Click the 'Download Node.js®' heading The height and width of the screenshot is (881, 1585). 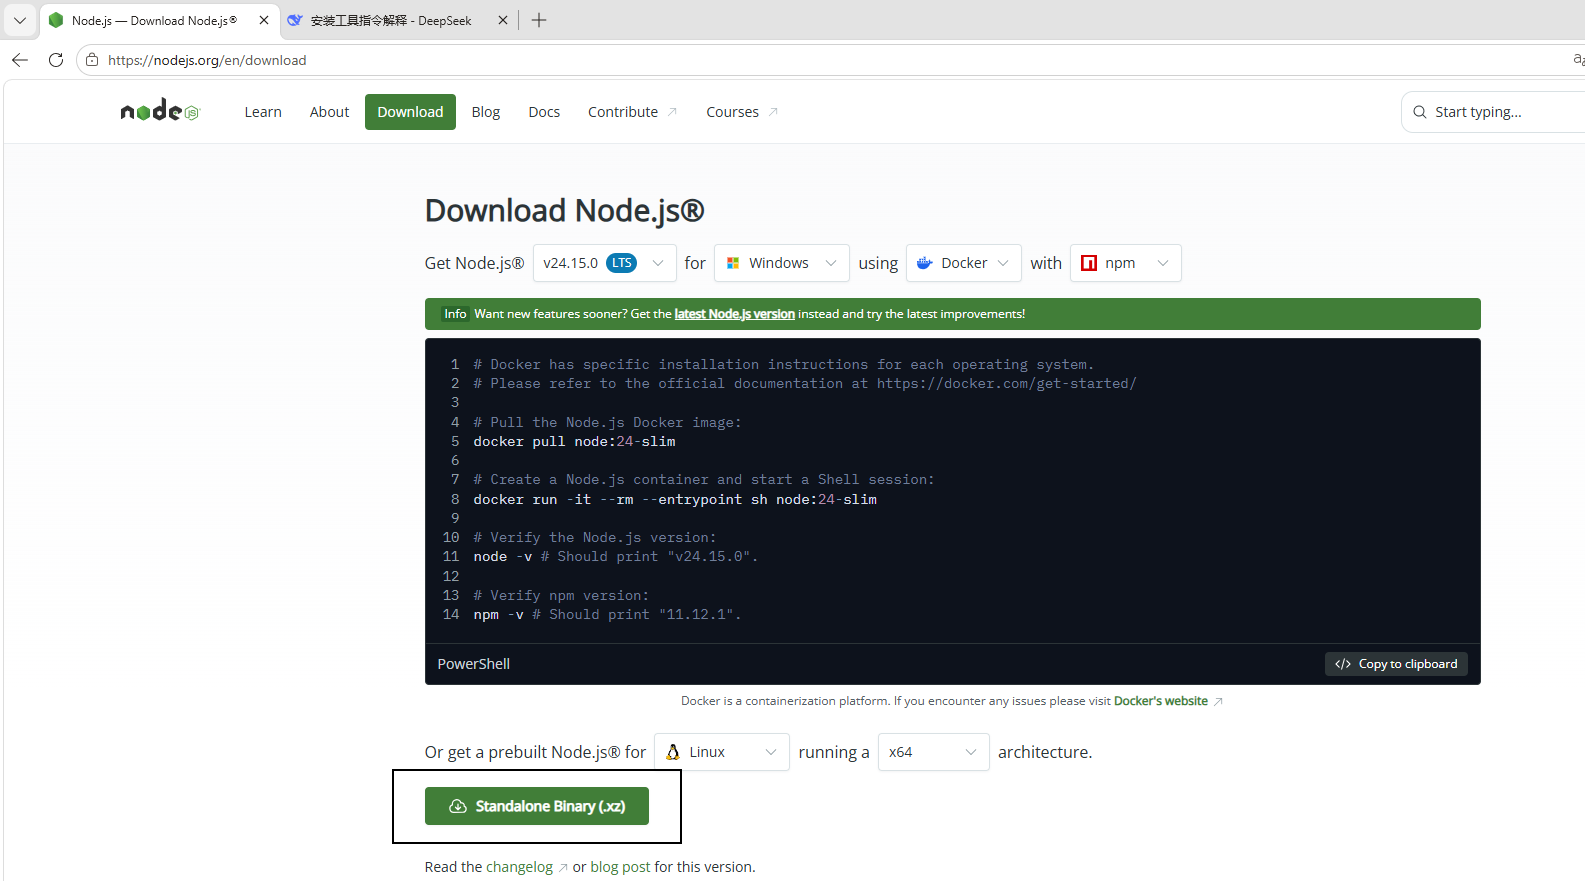point(565,210)
